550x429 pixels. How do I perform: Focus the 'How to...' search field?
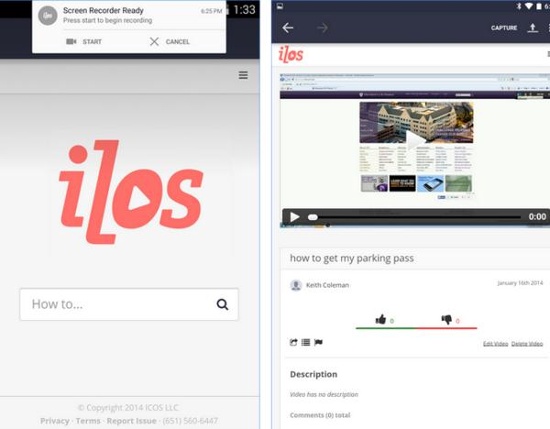click(129, 304)
